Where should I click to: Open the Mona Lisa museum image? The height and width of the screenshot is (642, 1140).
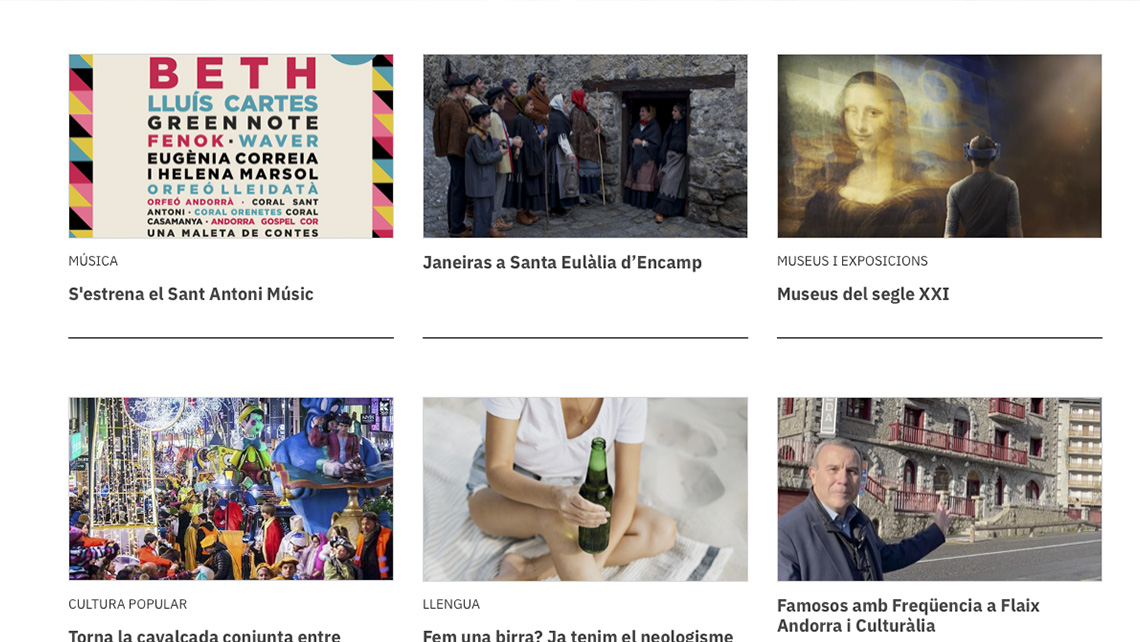click(x=939, y=146)
